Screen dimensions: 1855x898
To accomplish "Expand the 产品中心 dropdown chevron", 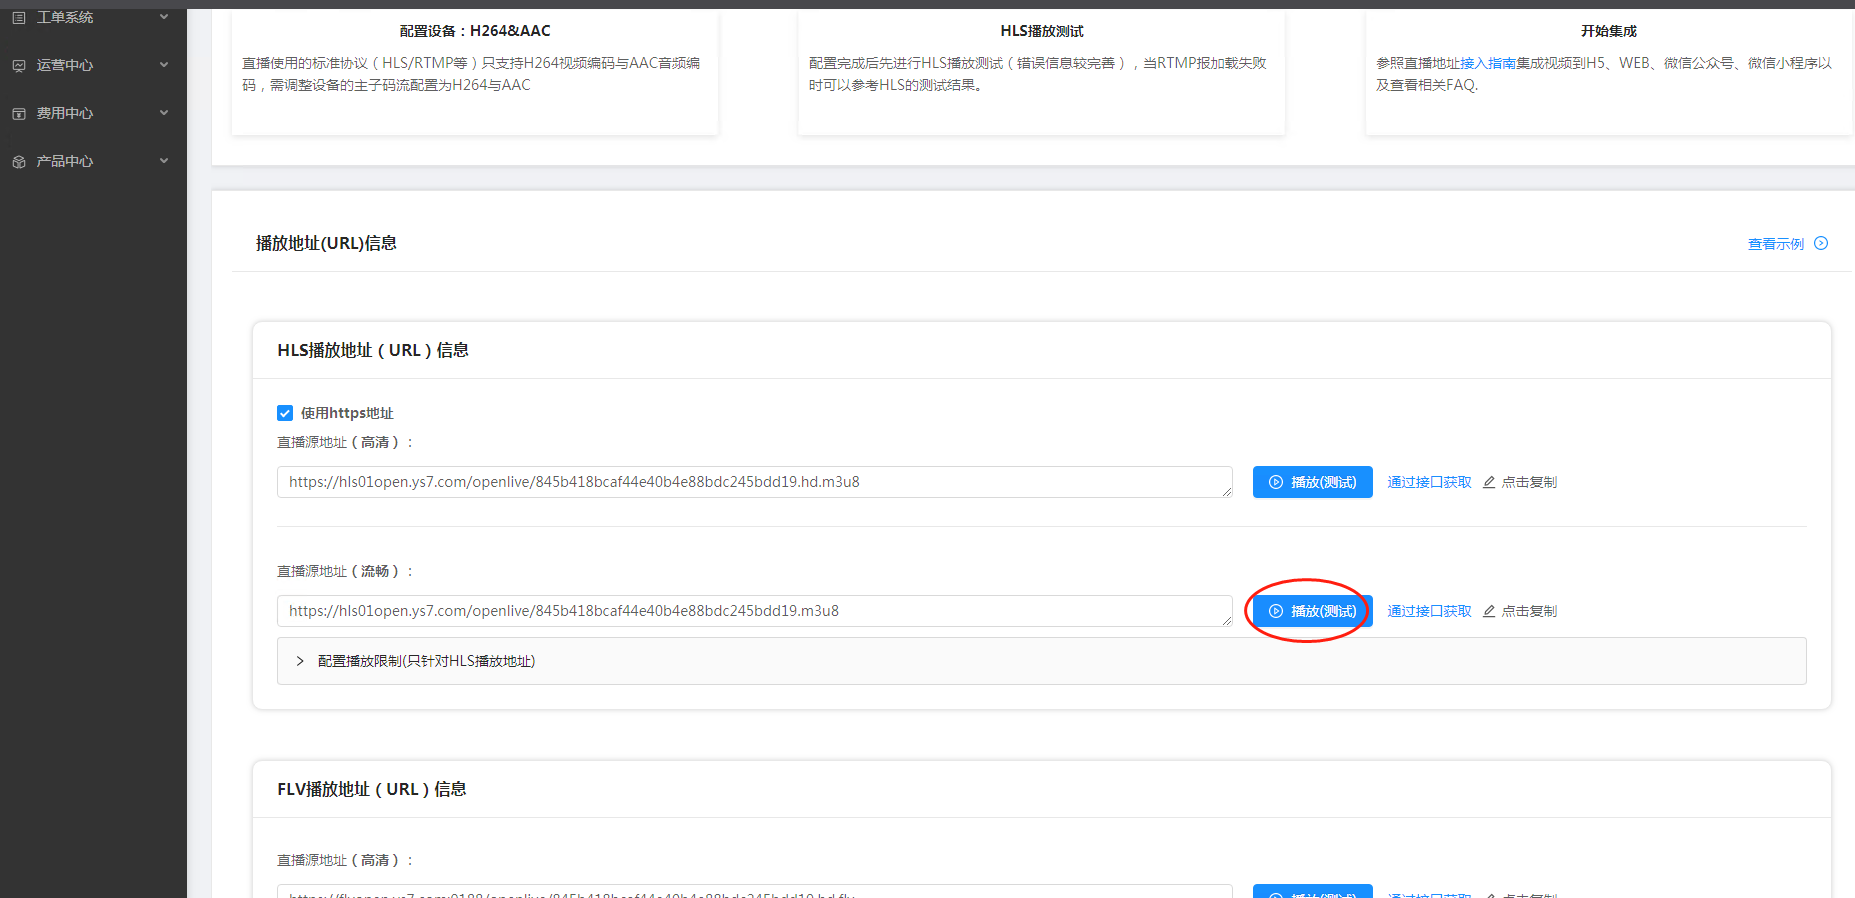I will coord(164,161).
